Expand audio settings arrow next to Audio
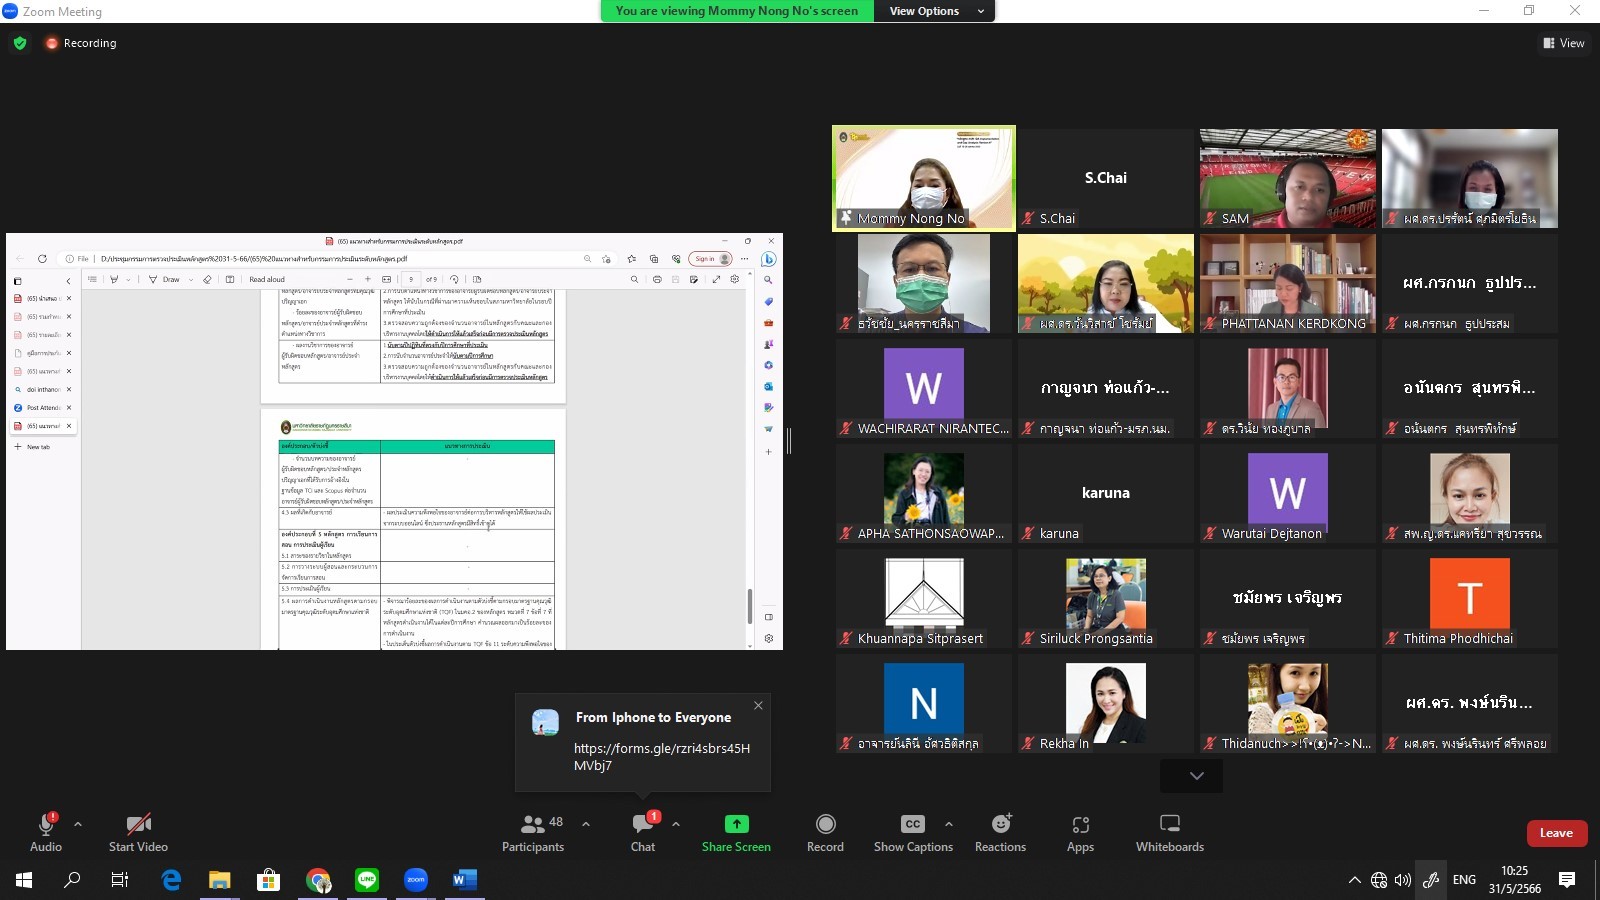Viewport: 1600px width, 900px height. pos(78,824)
